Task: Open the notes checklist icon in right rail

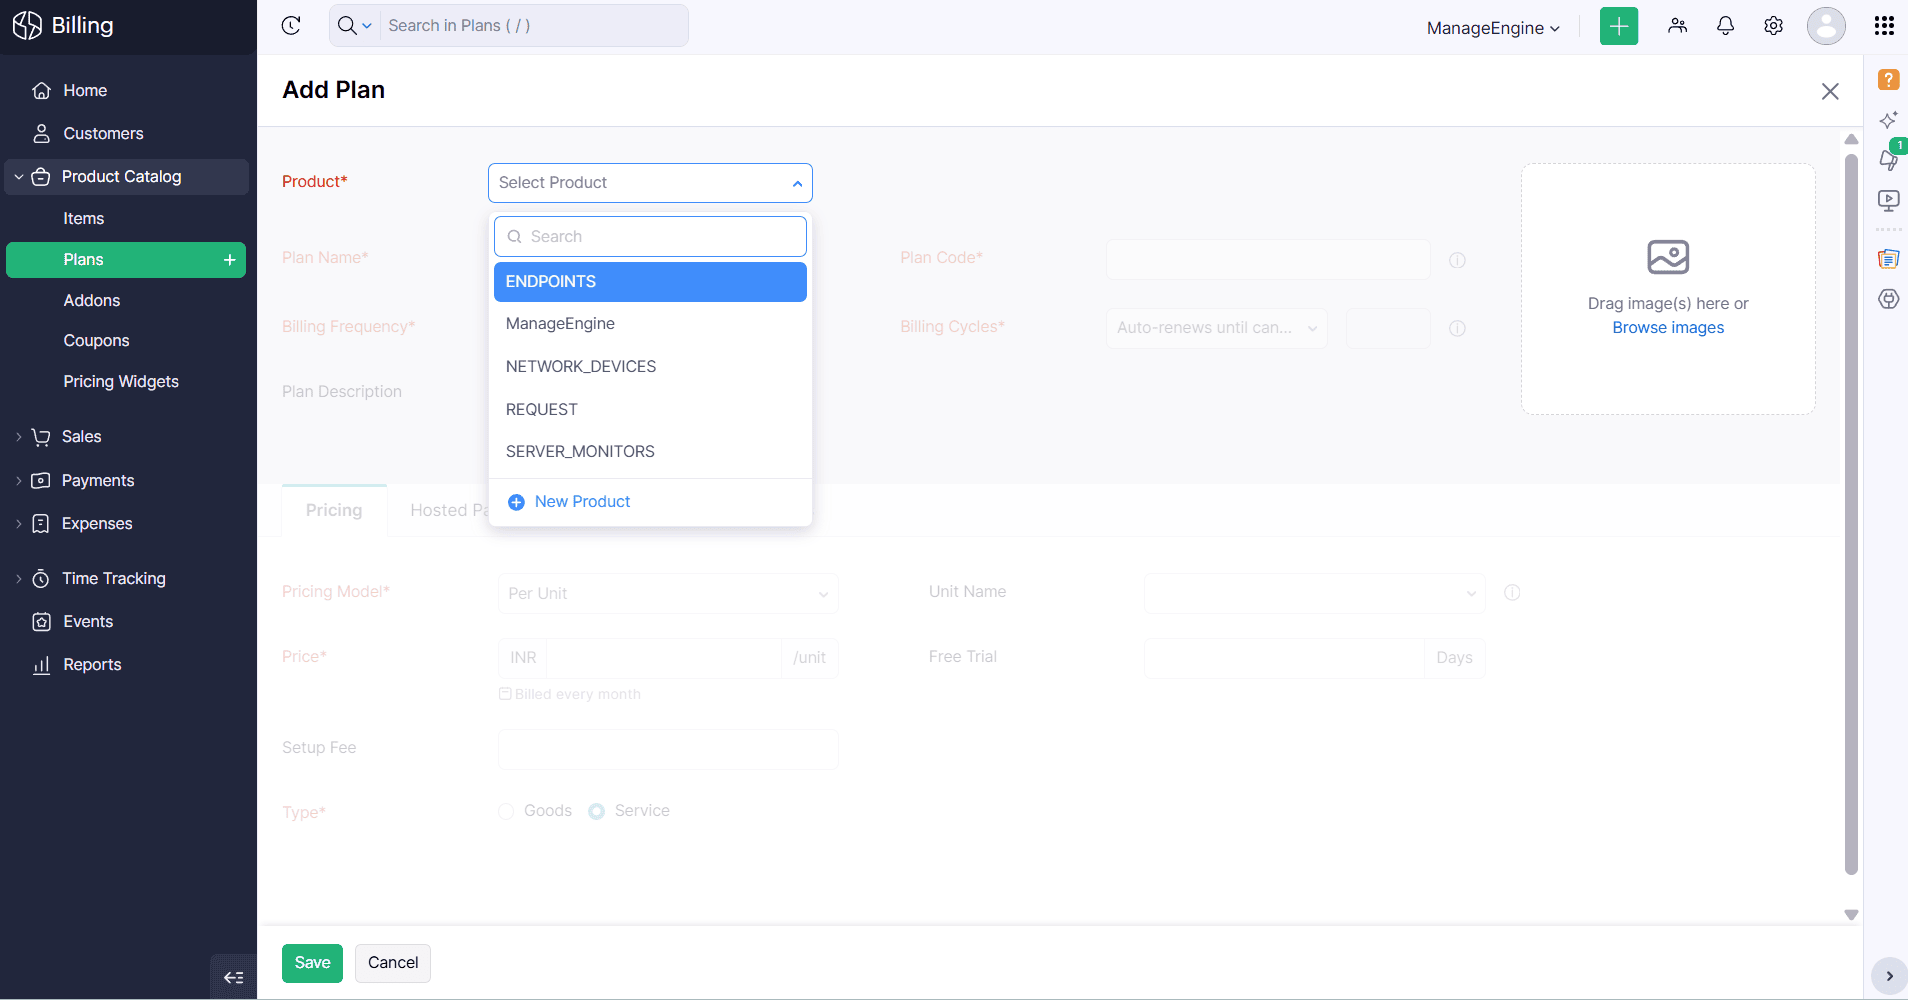Action: click(x=1888, y=259)
